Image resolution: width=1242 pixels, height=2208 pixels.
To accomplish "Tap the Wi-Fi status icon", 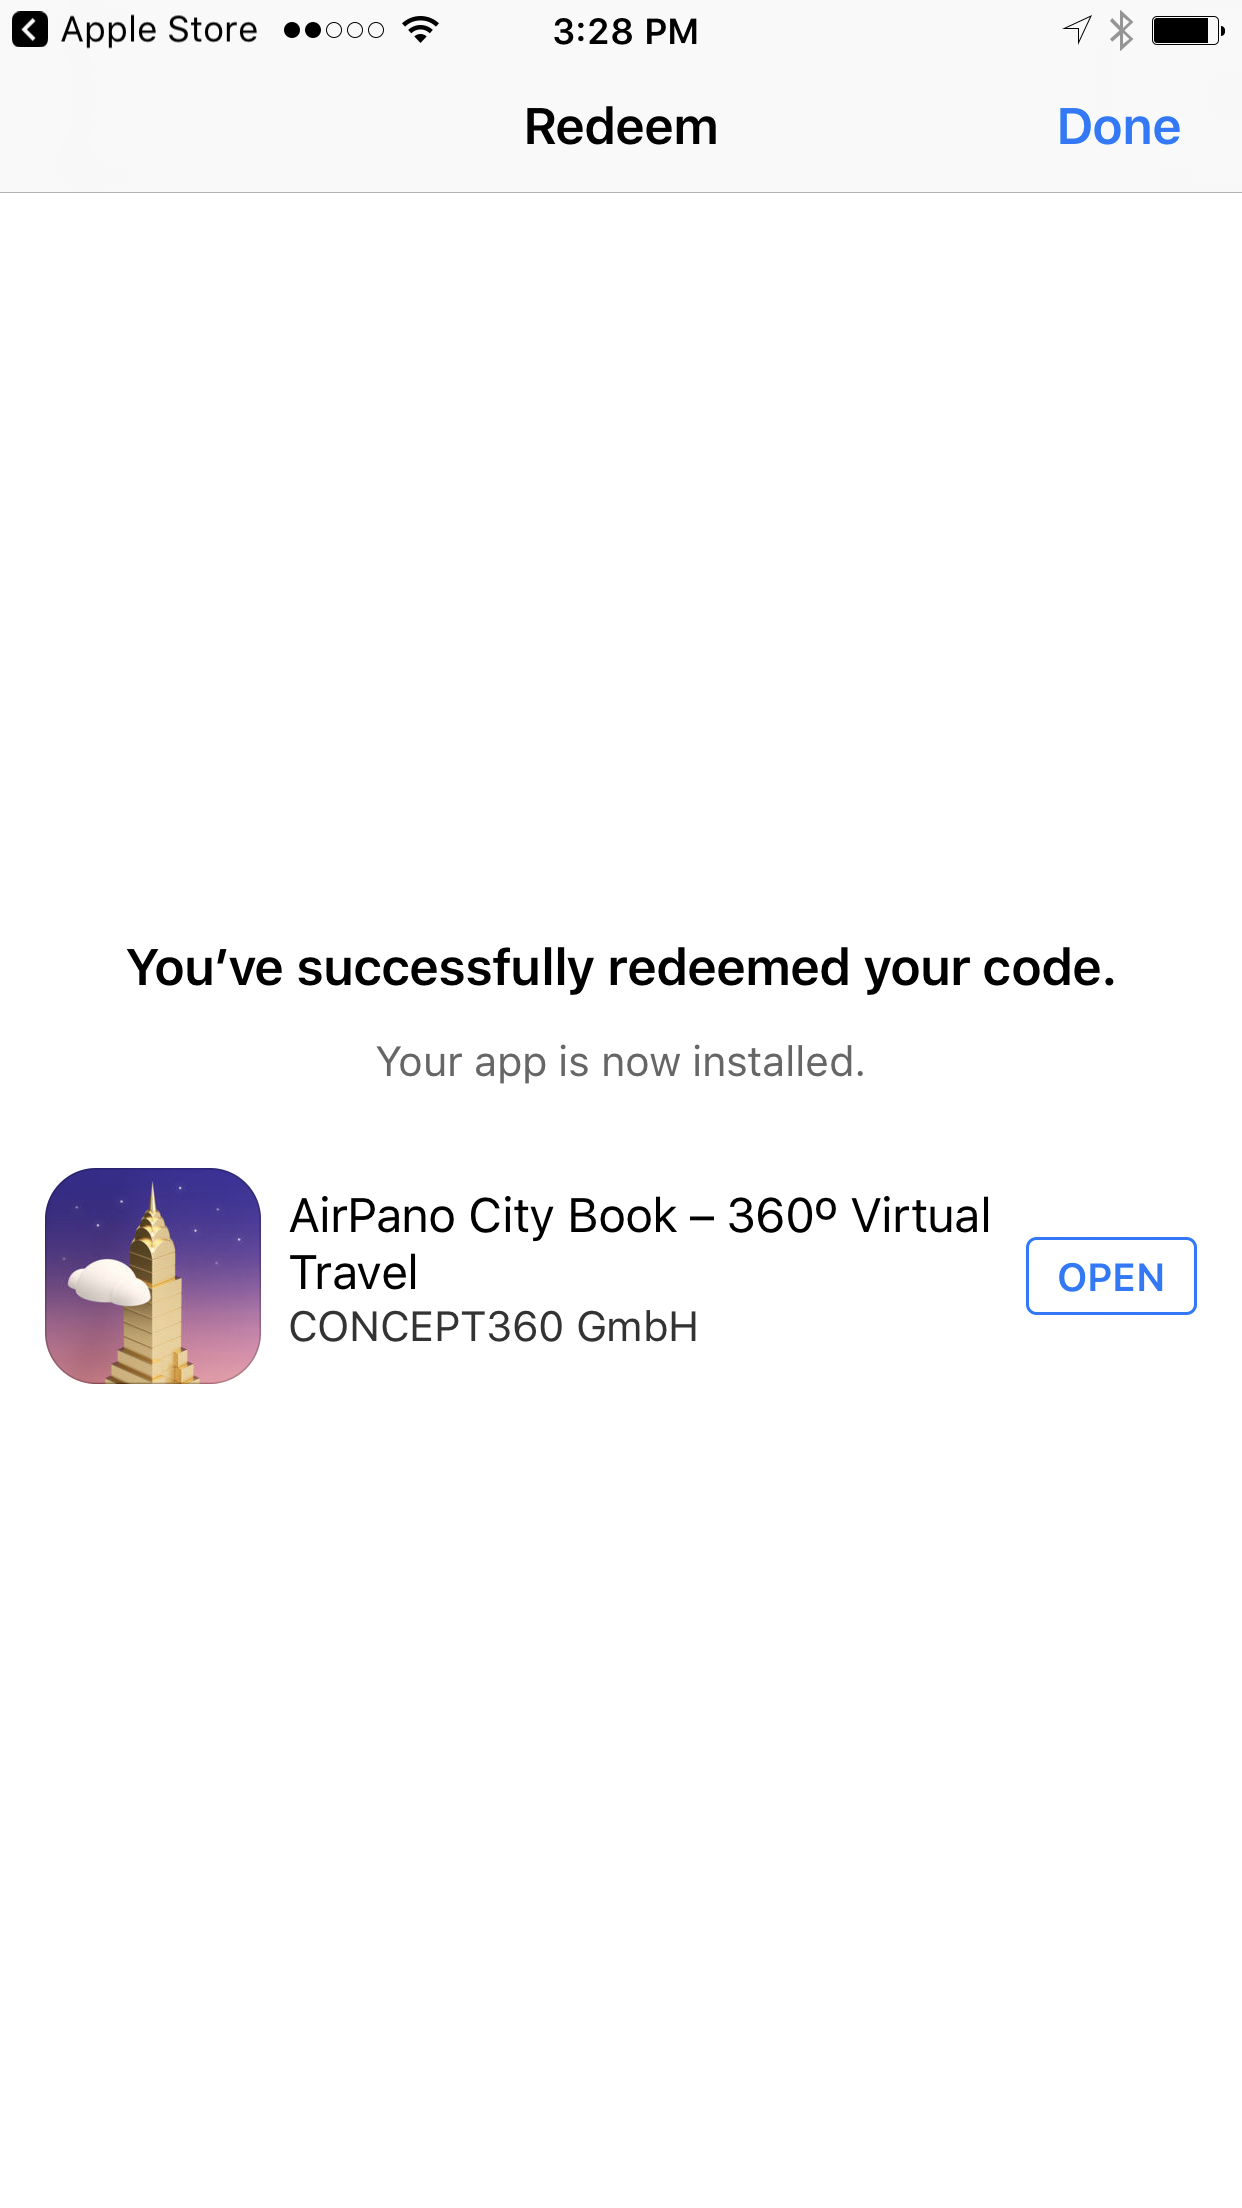I will point(421,30).
